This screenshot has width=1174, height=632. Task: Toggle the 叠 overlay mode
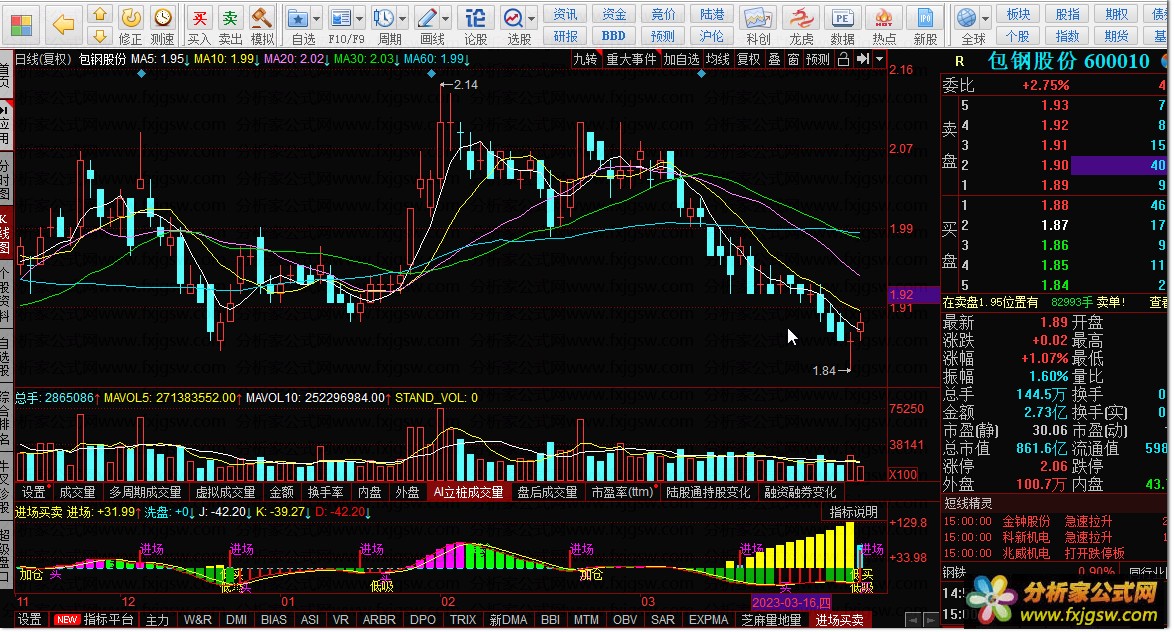774,59
